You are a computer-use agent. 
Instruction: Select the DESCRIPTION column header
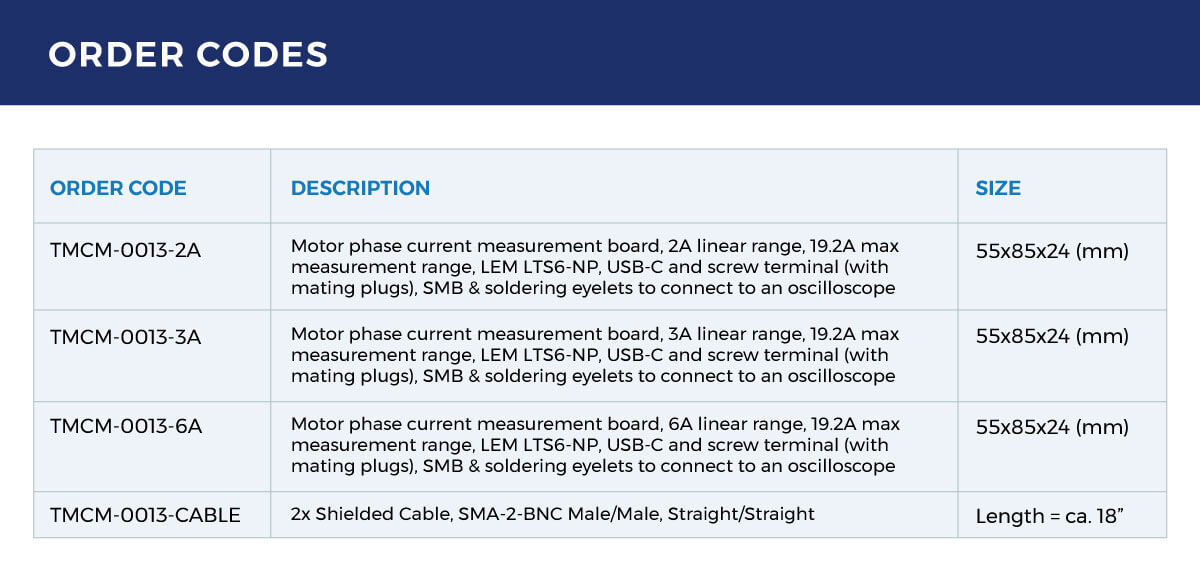click(x=360, y=188)
